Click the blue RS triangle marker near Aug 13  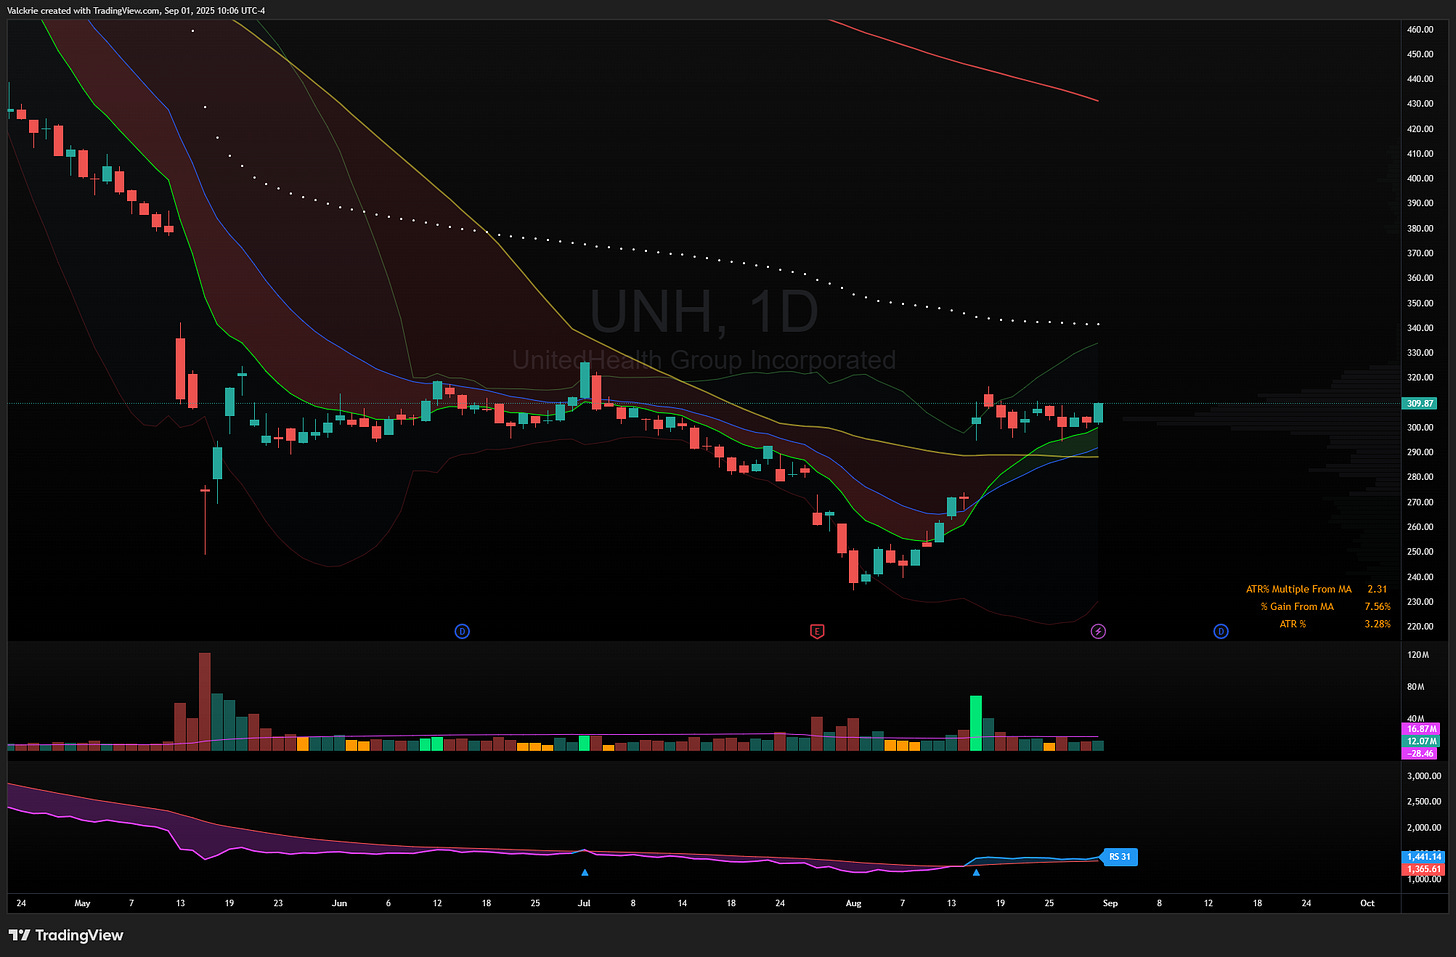[x=976, y=872]
